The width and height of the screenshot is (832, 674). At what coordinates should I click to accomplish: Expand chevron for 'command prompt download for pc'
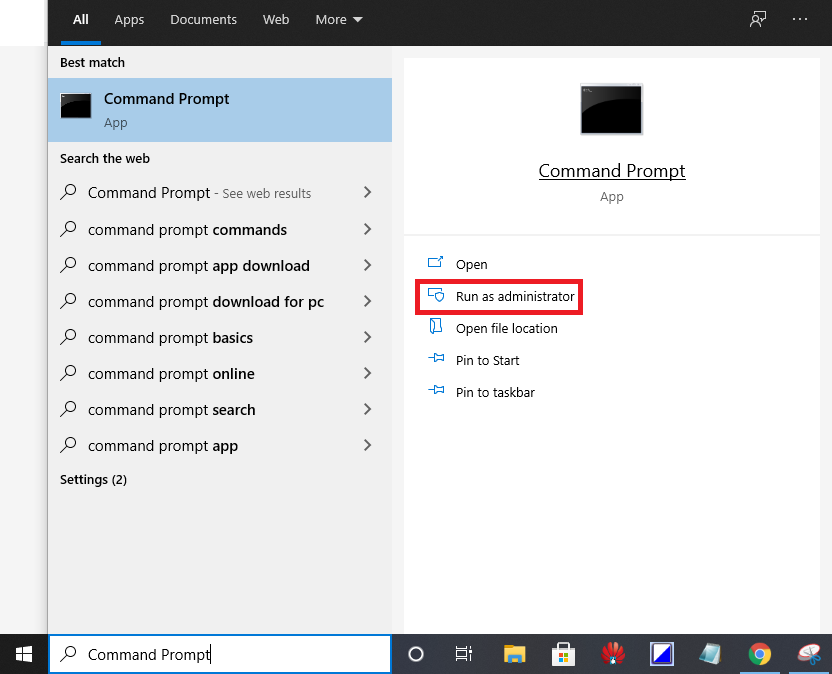click(367, 301)
